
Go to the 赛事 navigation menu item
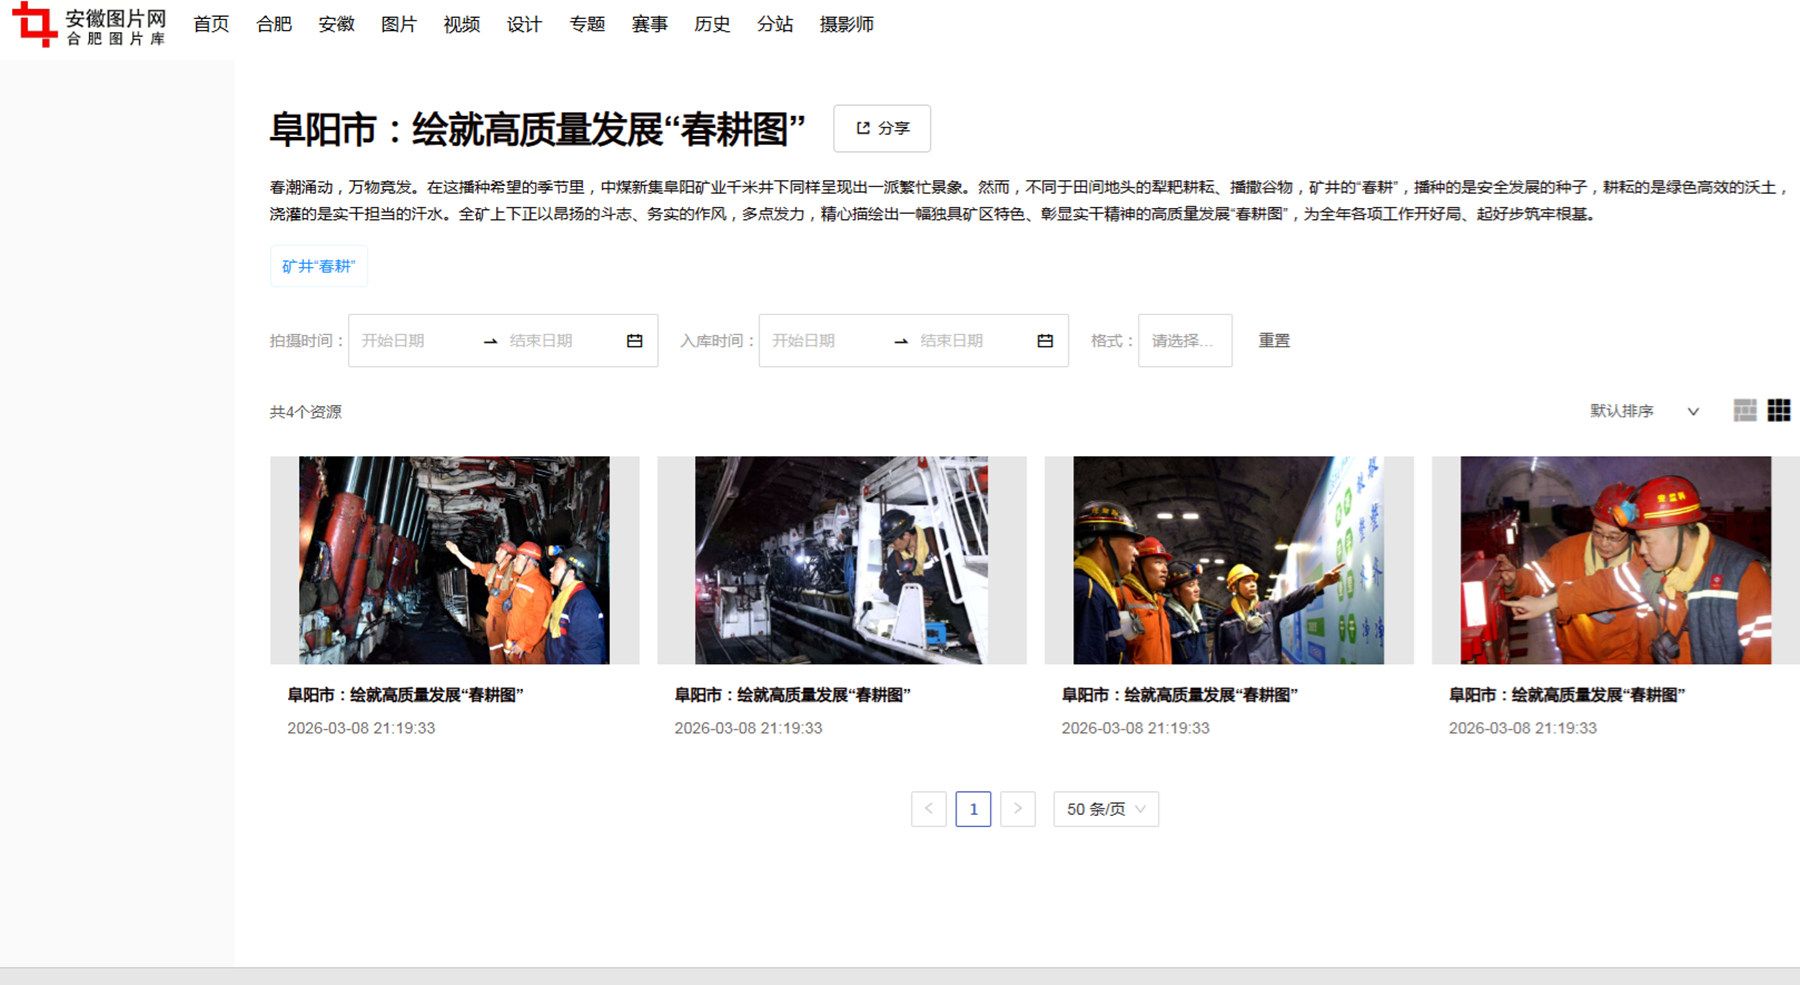pos(649,24)
